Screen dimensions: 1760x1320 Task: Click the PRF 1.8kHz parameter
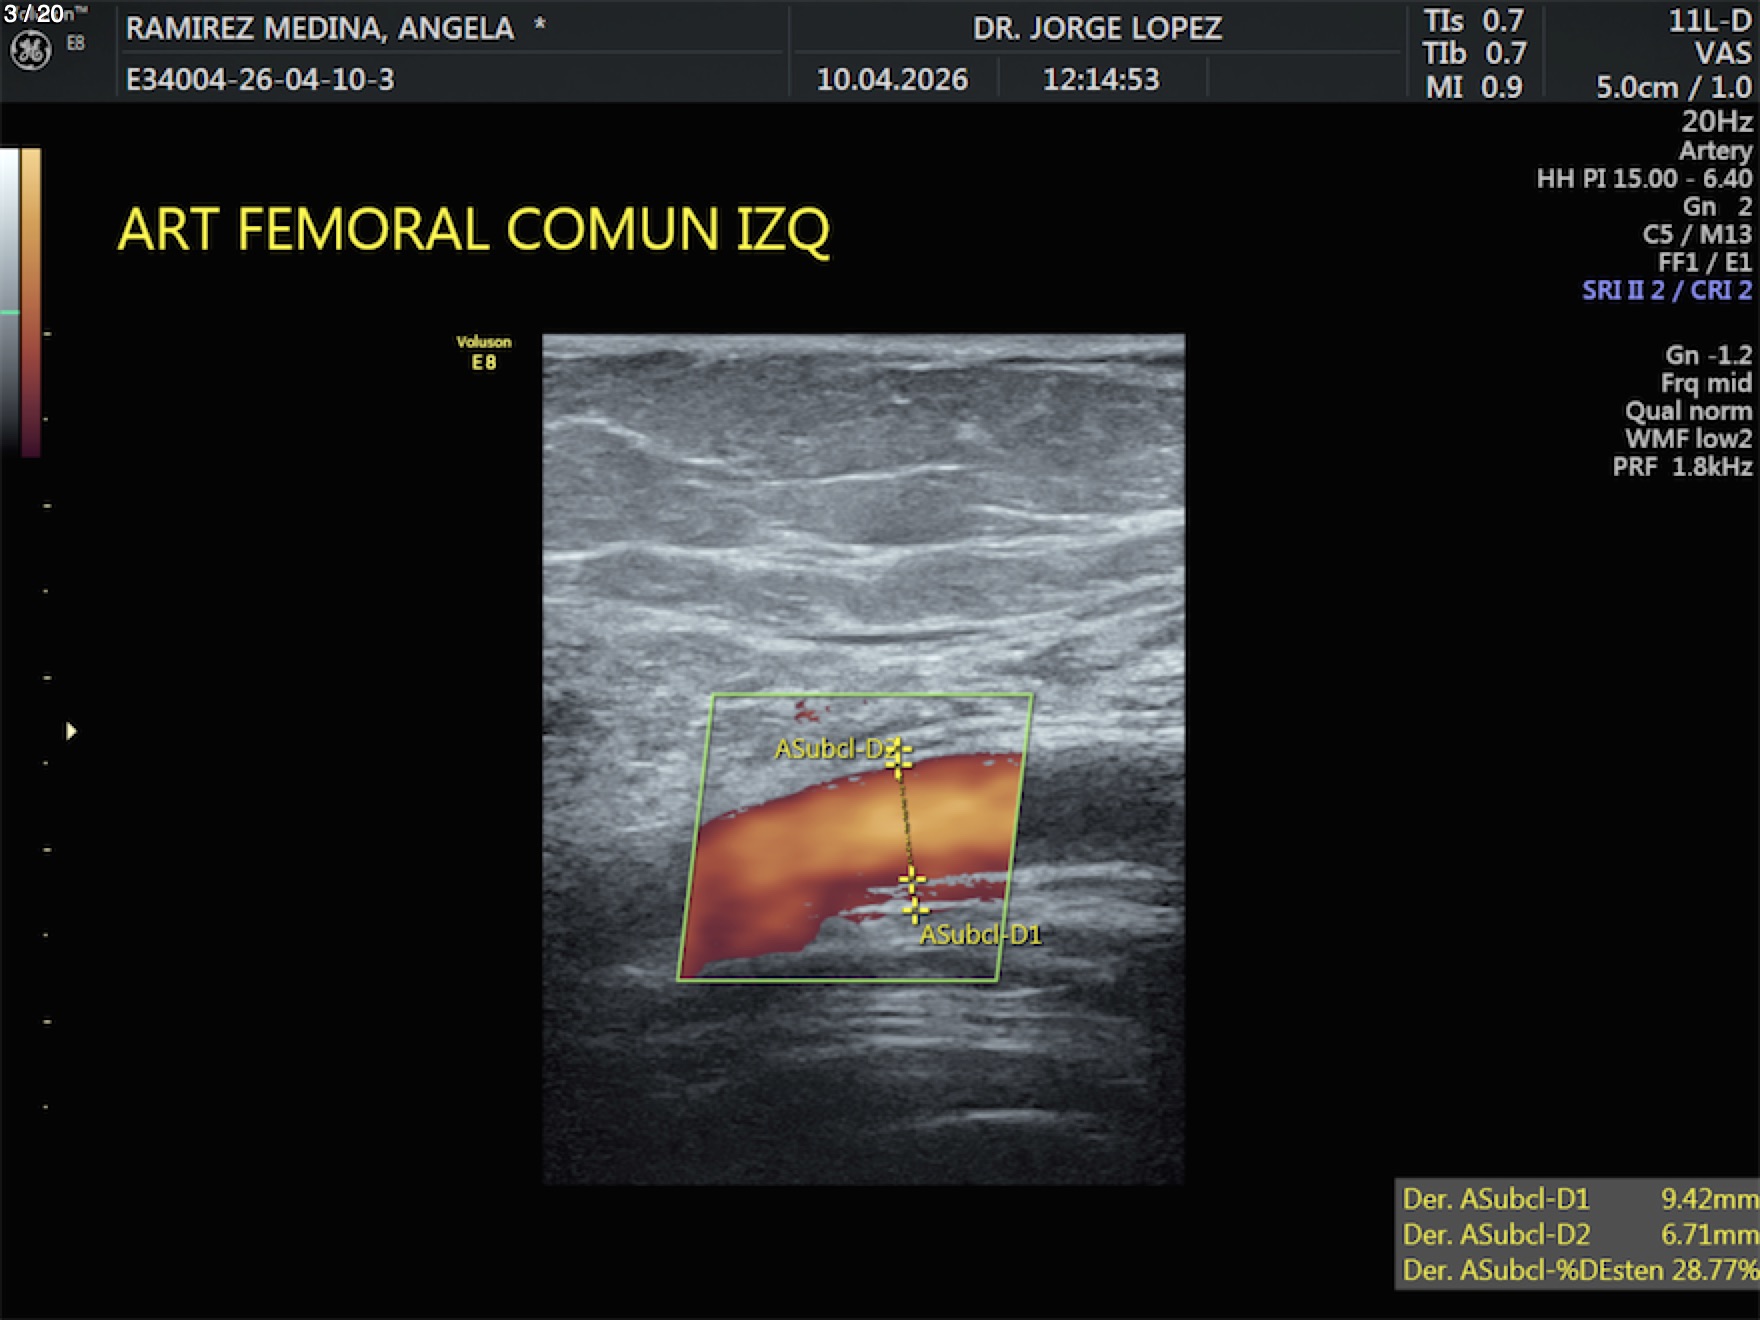point(1682,467)
